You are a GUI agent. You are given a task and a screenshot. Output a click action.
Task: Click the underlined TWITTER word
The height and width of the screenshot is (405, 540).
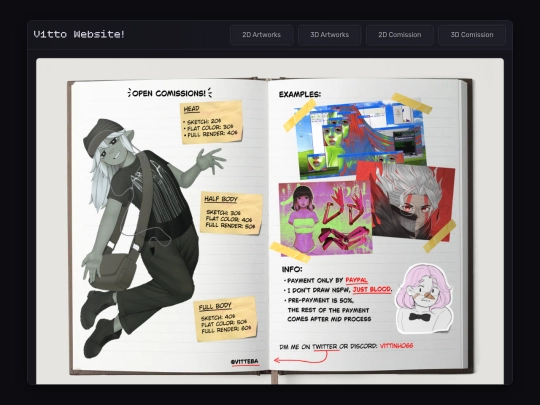tap(325, 346)
